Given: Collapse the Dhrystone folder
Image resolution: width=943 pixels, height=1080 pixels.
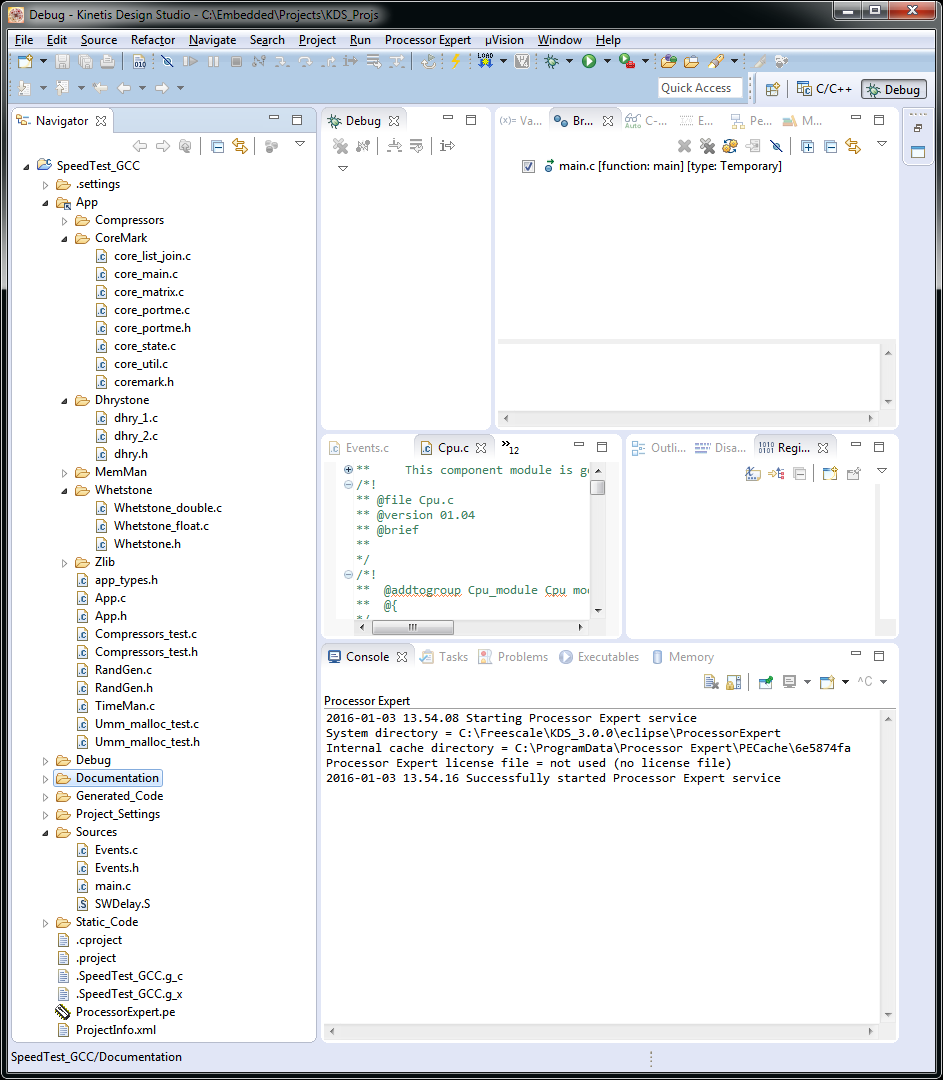Looking at the screenshot, I should click(65, 401).
